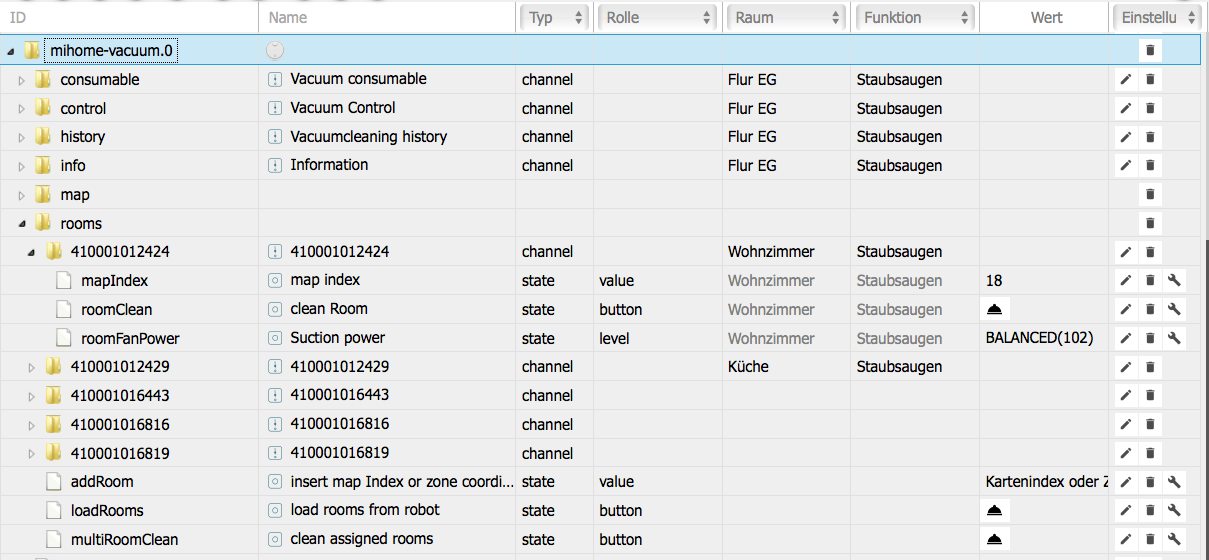Click the Wert column header
Viewport: 1209px width, 560px height.
pos(1046,17)
